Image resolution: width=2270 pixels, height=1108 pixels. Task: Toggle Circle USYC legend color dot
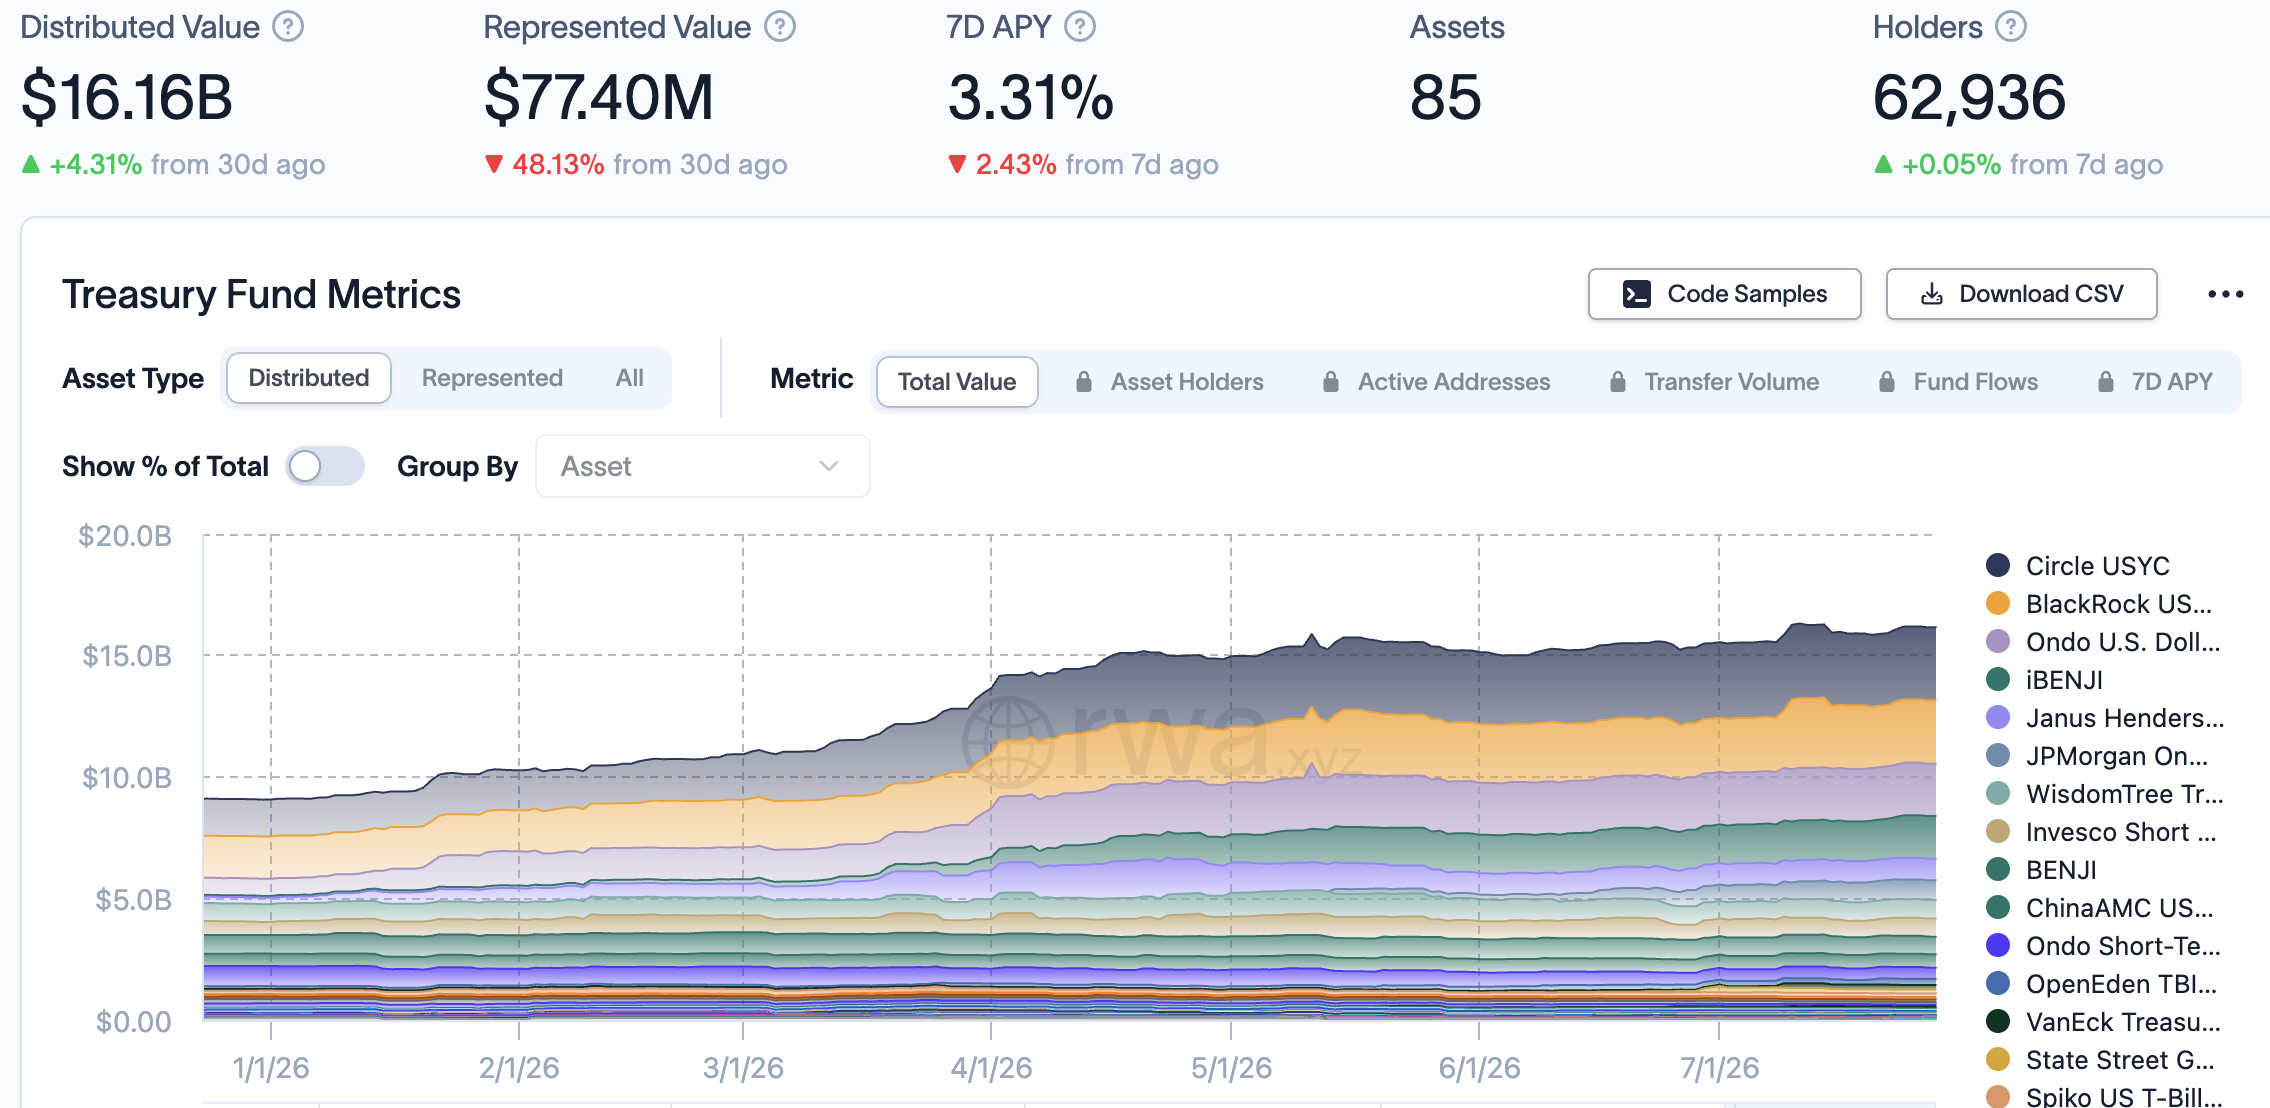click(1998, 565)
